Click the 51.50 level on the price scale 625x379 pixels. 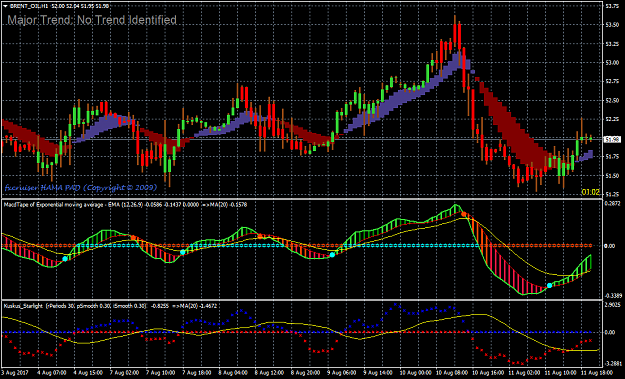point(612,176)
